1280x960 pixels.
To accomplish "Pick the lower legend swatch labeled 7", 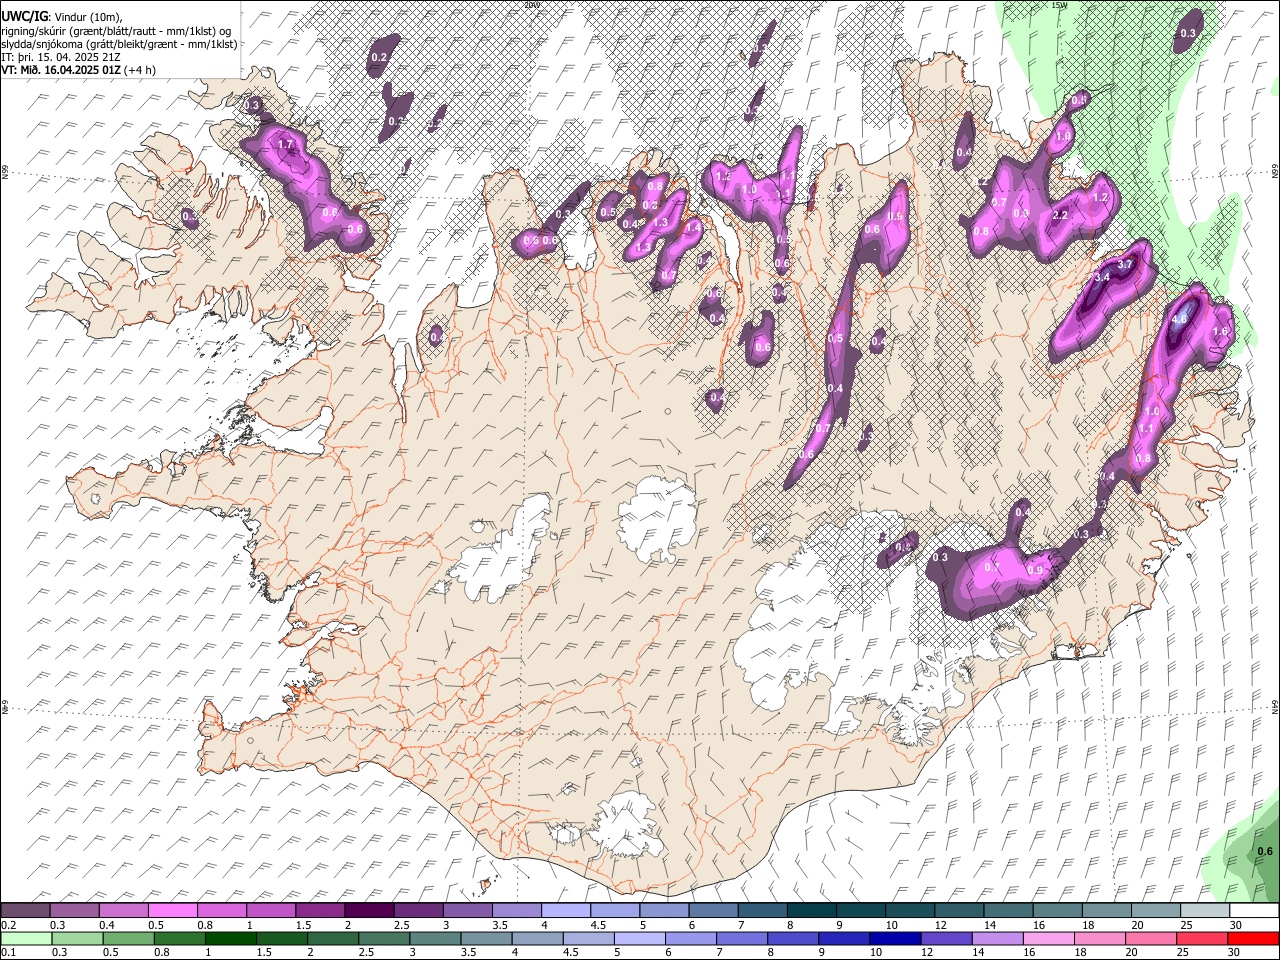I will [x=742, y=938].
